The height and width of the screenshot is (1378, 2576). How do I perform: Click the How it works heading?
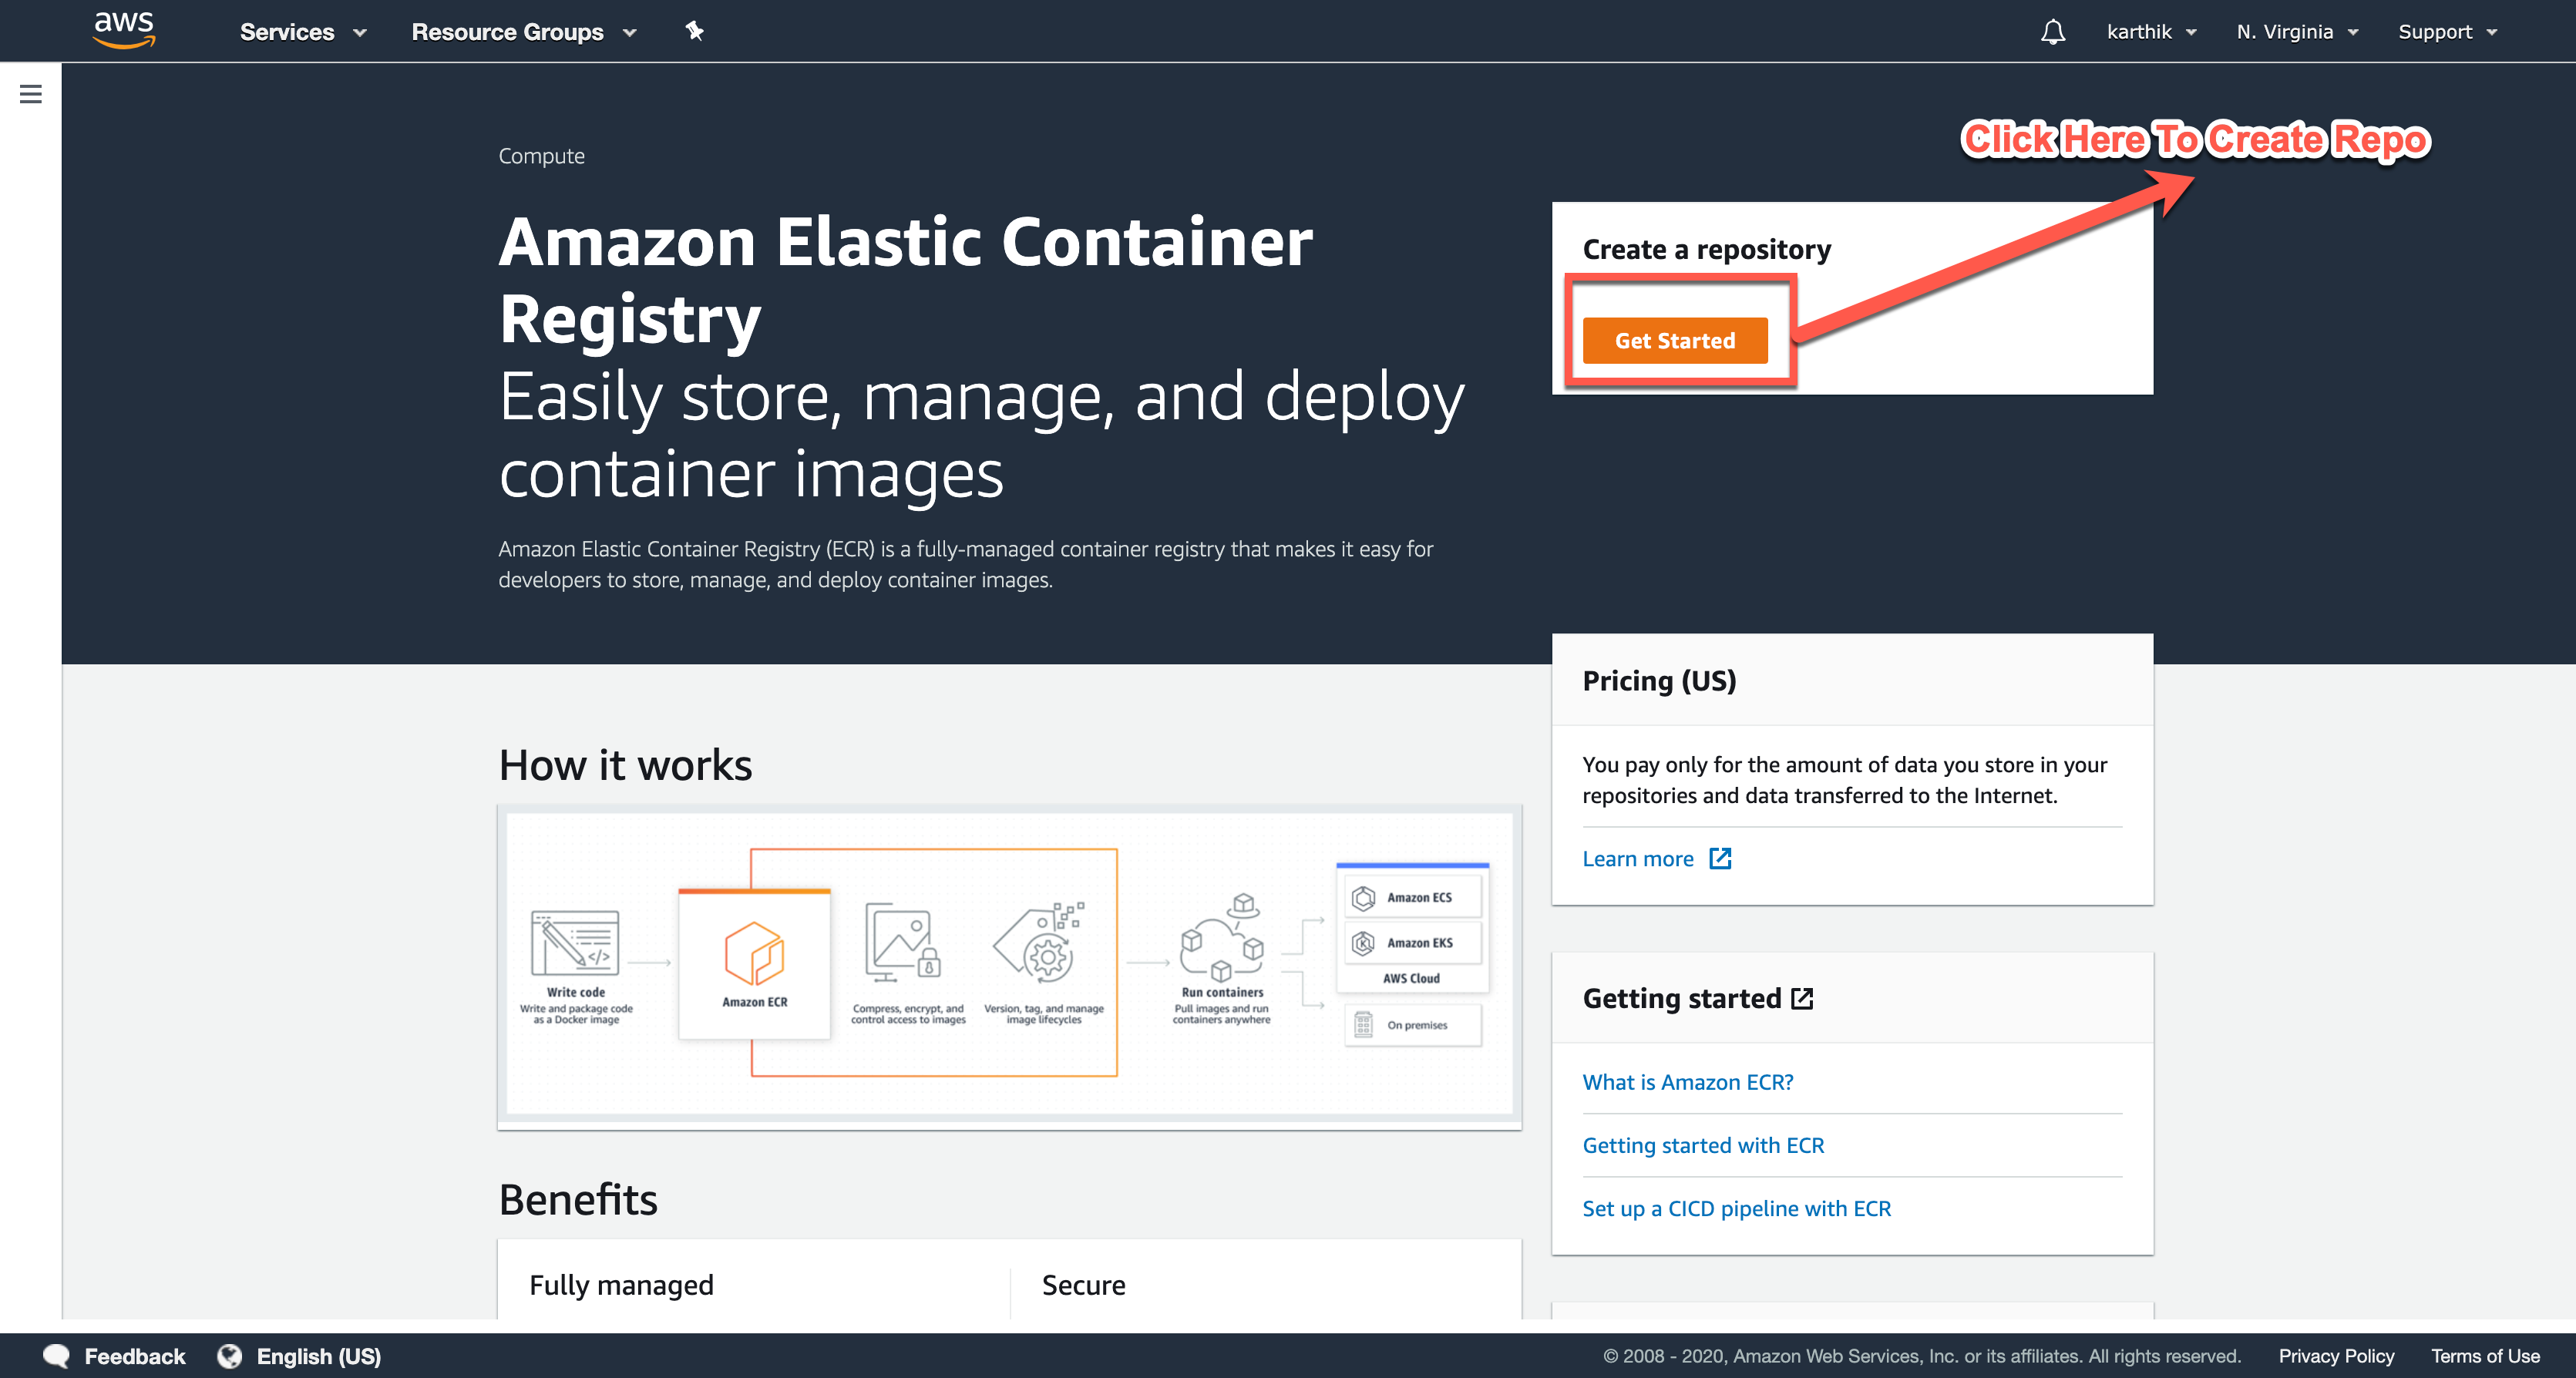[x=625, y=765]
